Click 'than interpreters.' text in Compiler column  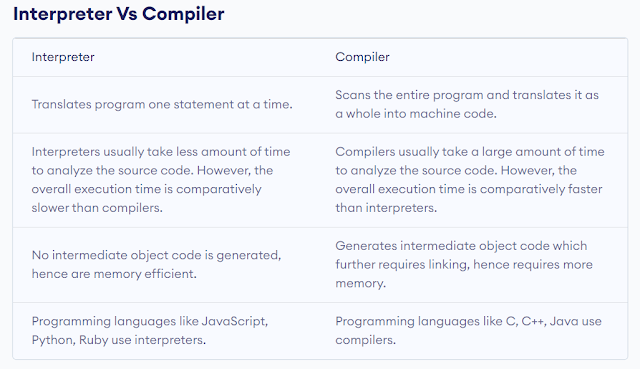(x=386, y=208)
